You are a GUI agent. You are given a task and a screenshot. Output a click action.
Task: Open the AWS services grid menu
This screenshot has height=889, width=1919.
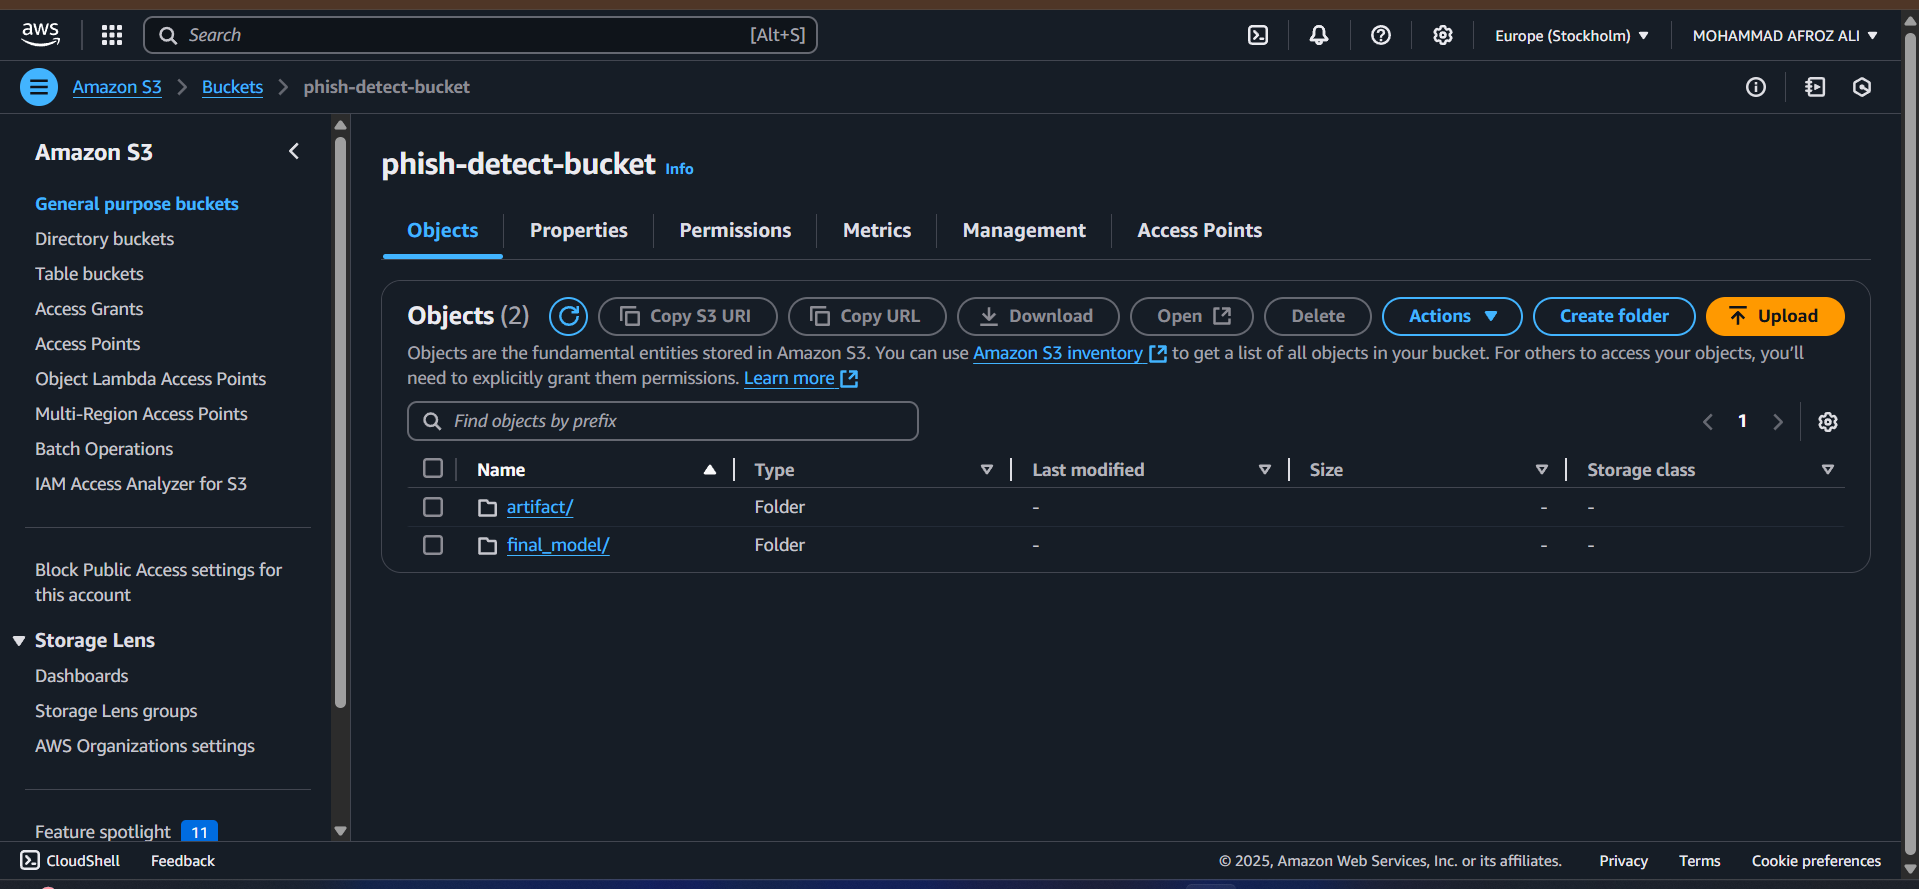click(112, 35)
